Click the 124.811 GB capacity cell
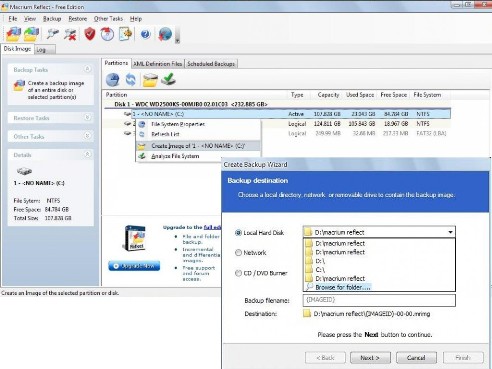 tap(327, 124)
